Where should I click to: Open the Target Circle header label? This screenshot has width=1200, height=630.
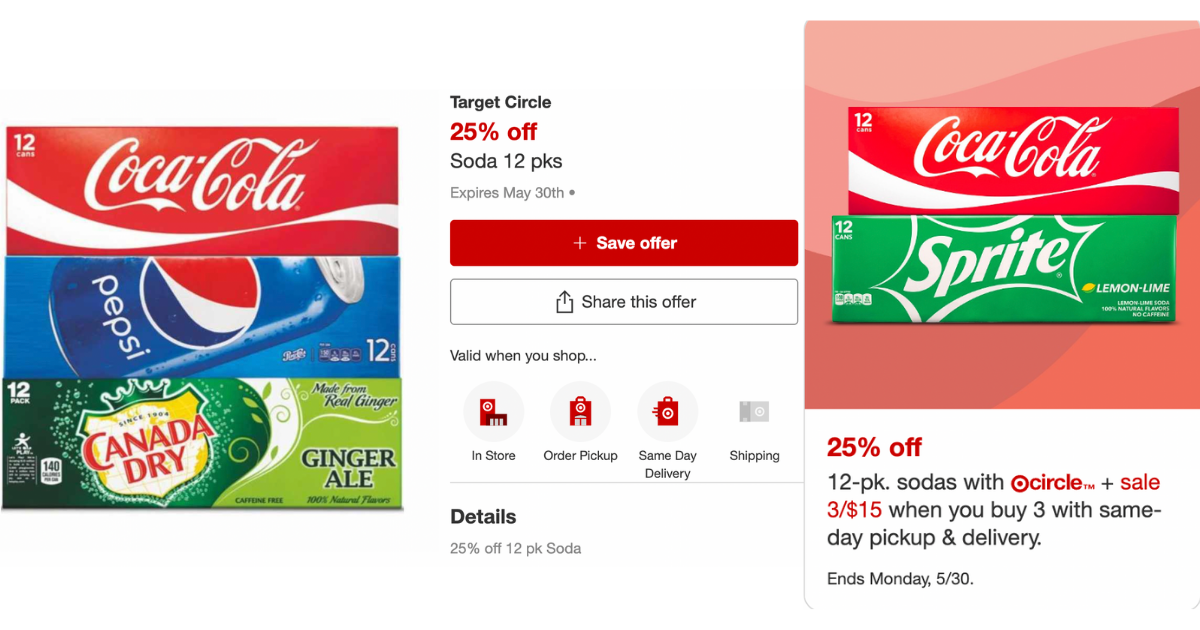tap(500, 102)
